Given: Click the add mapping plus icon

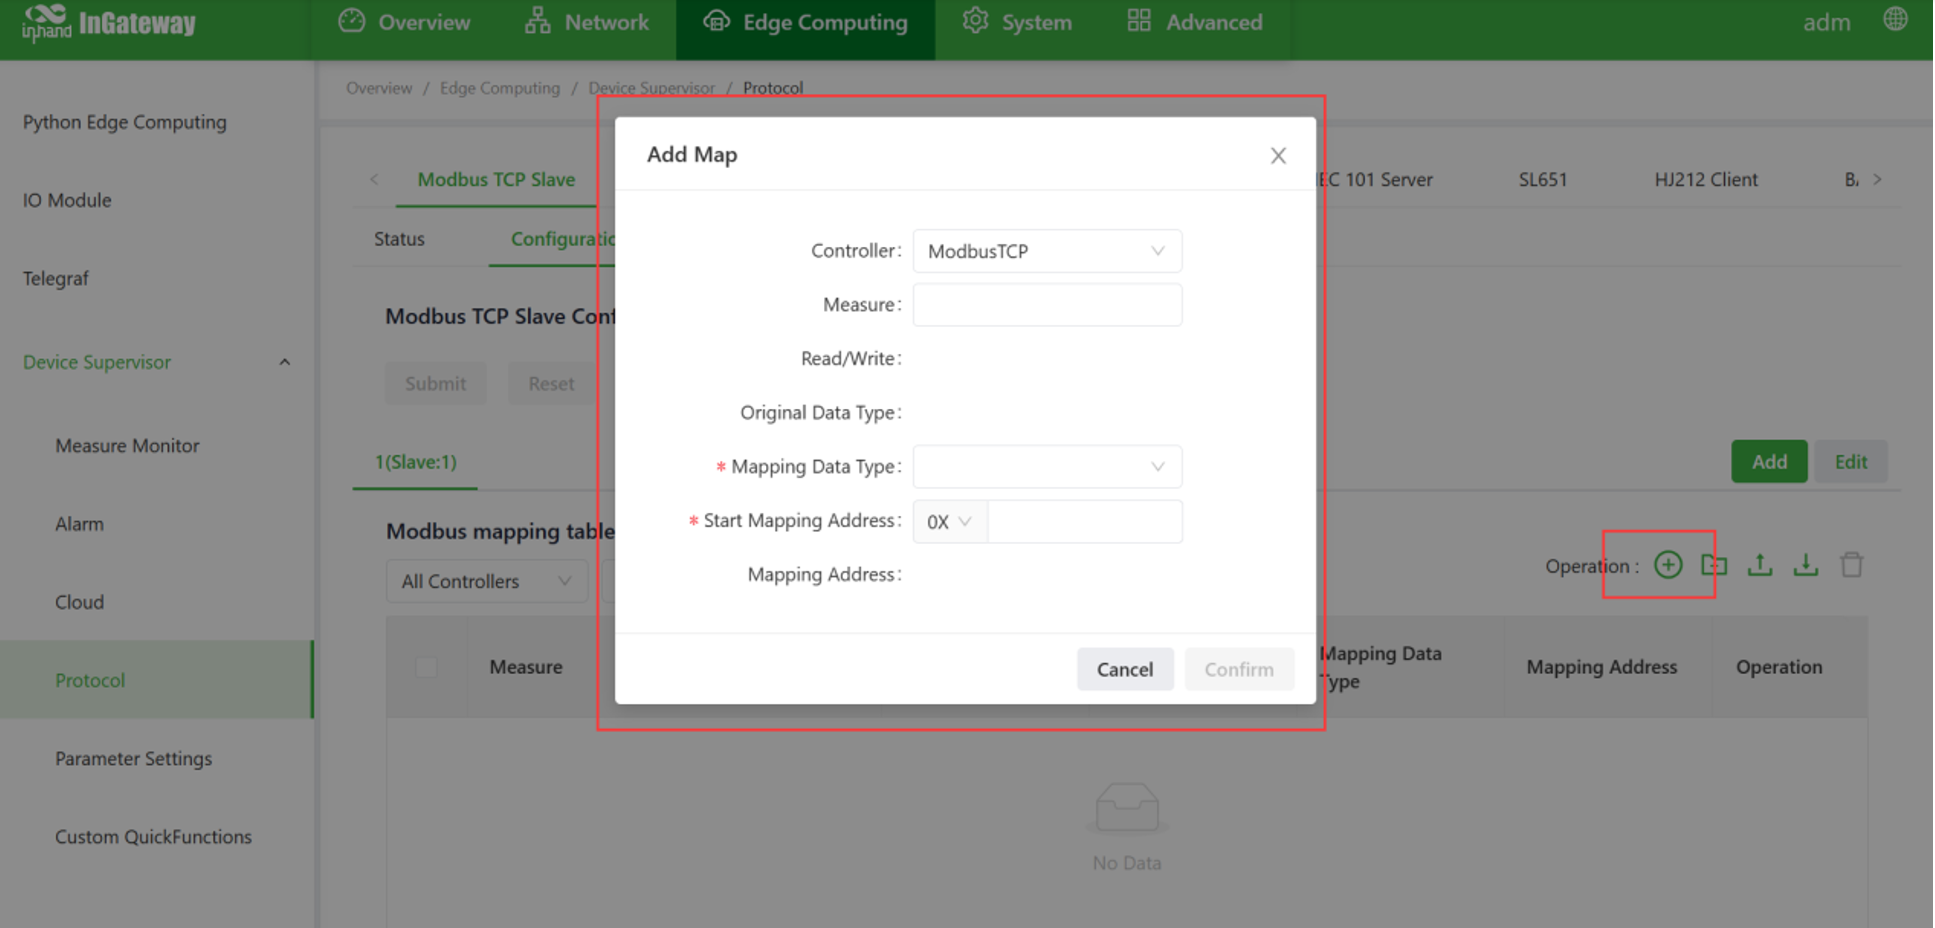Looking at the screenshot, I should click(1668, 565).
